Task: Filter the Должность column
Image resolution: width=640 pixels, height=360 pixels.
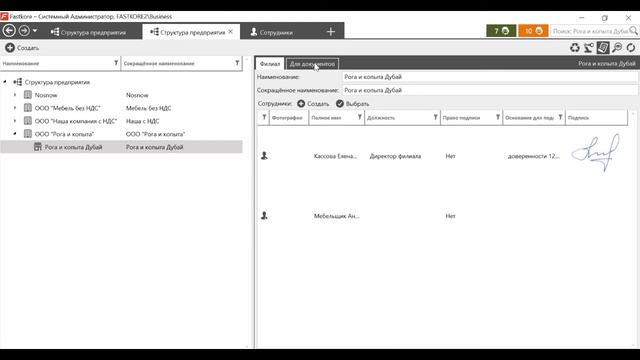Action: coord(436,118)
